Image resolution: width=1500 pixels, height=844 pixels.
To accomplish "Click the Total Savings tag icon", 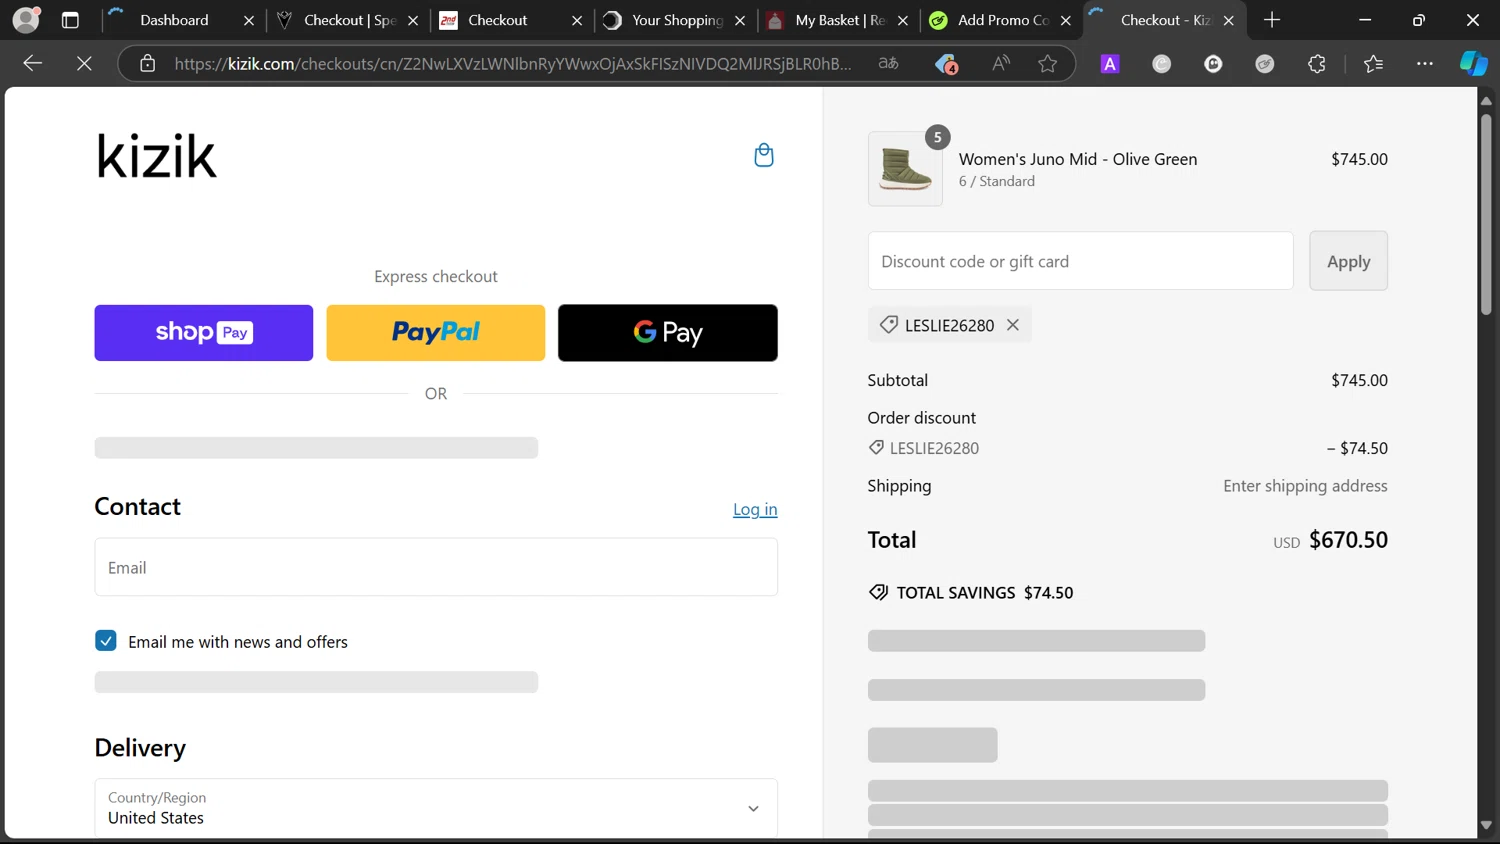I will click(878, 592).
